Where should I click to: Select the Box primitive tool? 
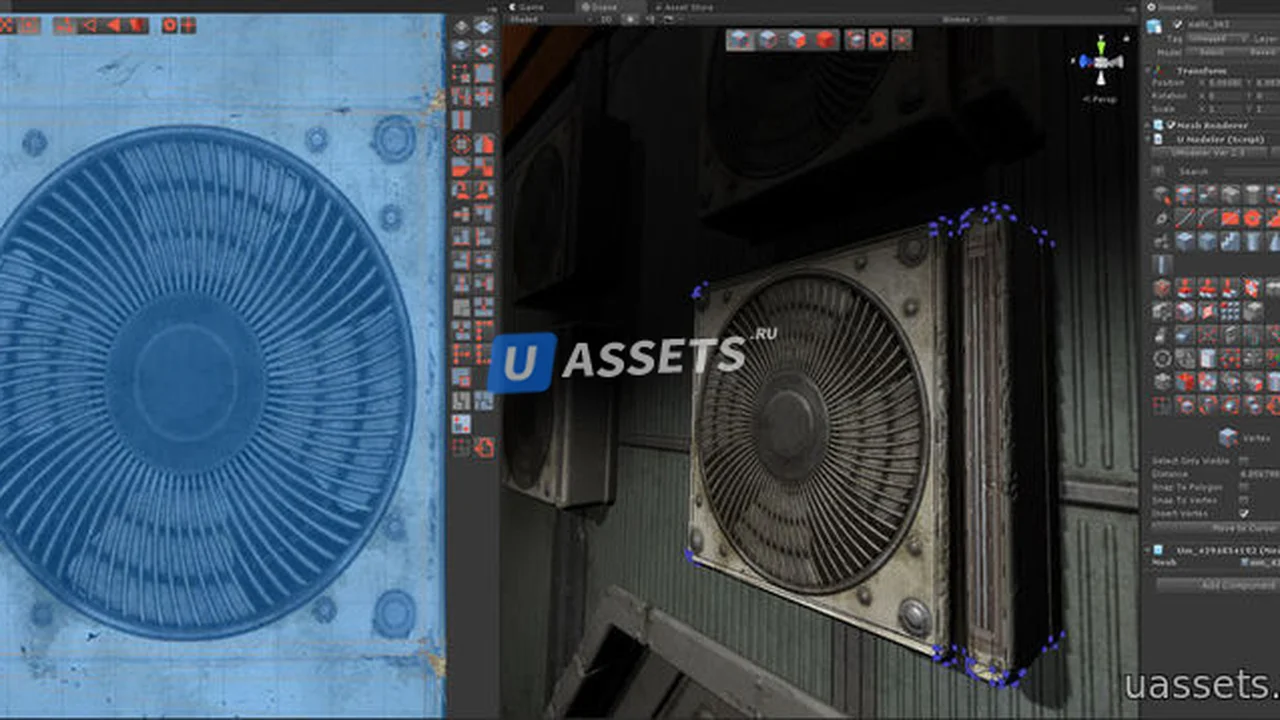(x=1184, y=240)
